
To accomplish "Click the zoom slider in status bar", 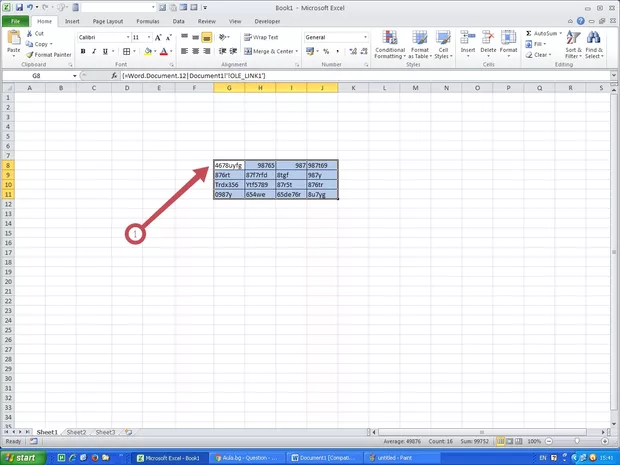I will [x=575, y=441].
